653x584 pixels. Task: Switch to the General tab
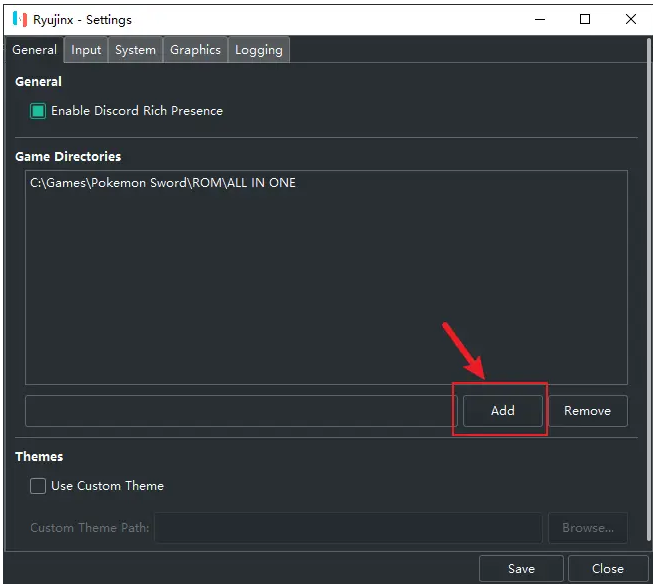point(34,50)
